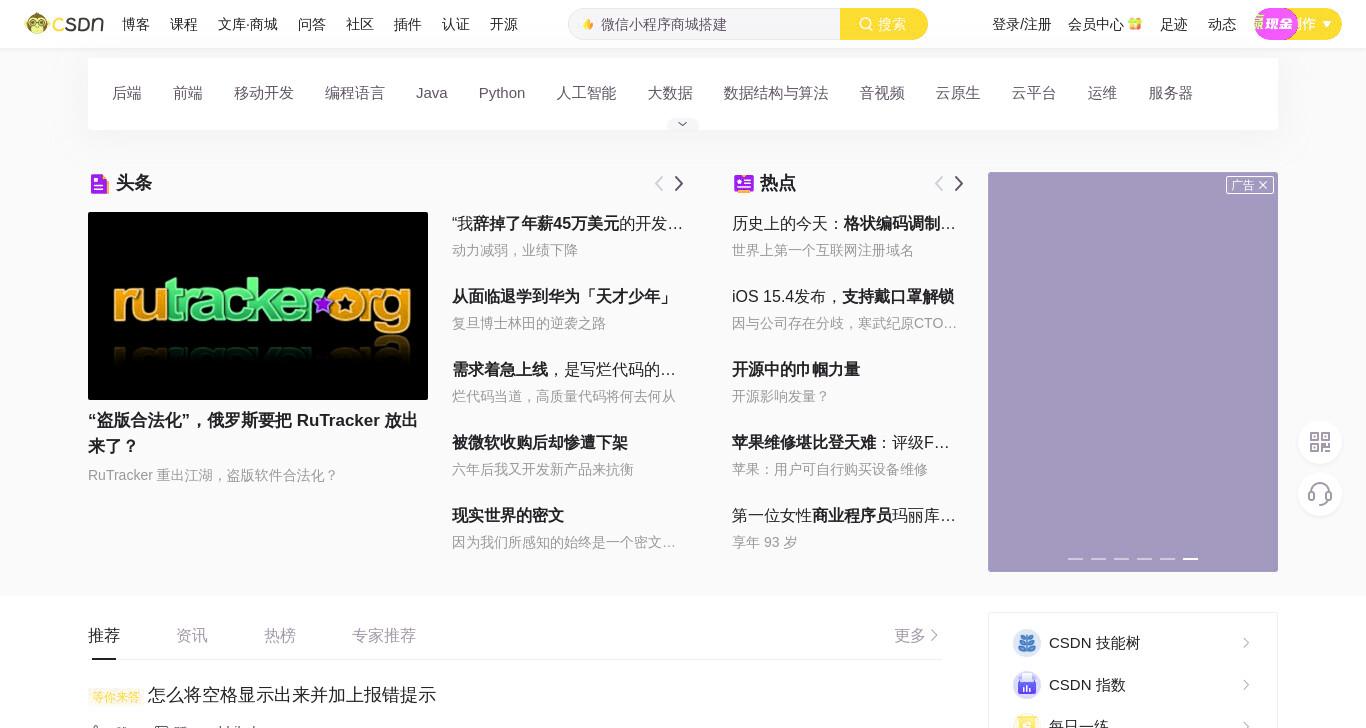This screenshot has width=1366, height=728.
Task: Open article 被微软收购后却惨遭下架
Action: click(x=540, y=443)
